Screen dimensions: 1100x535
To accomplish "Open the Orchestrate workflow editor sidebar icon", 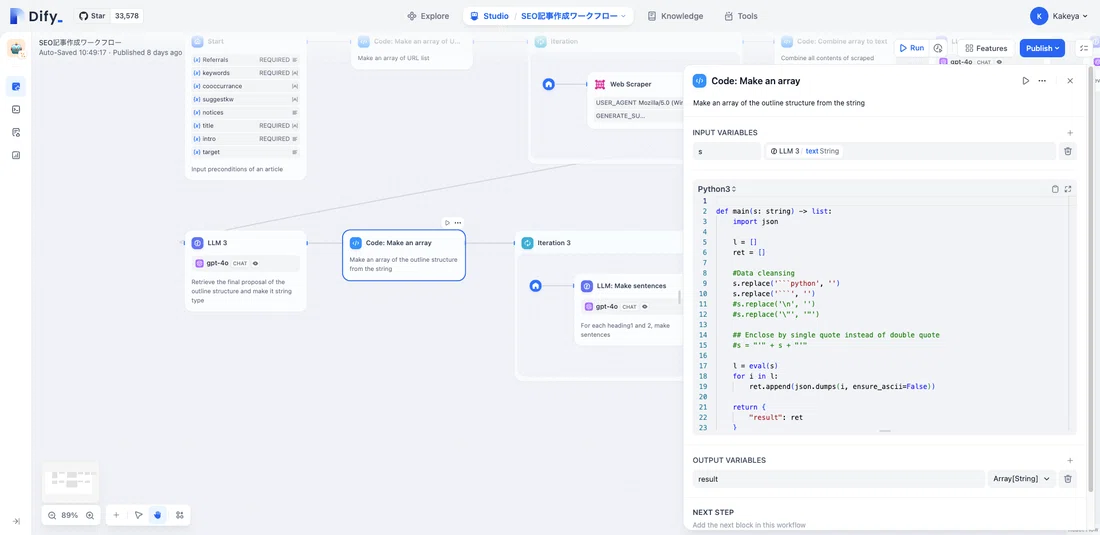I will pos(16,86).
